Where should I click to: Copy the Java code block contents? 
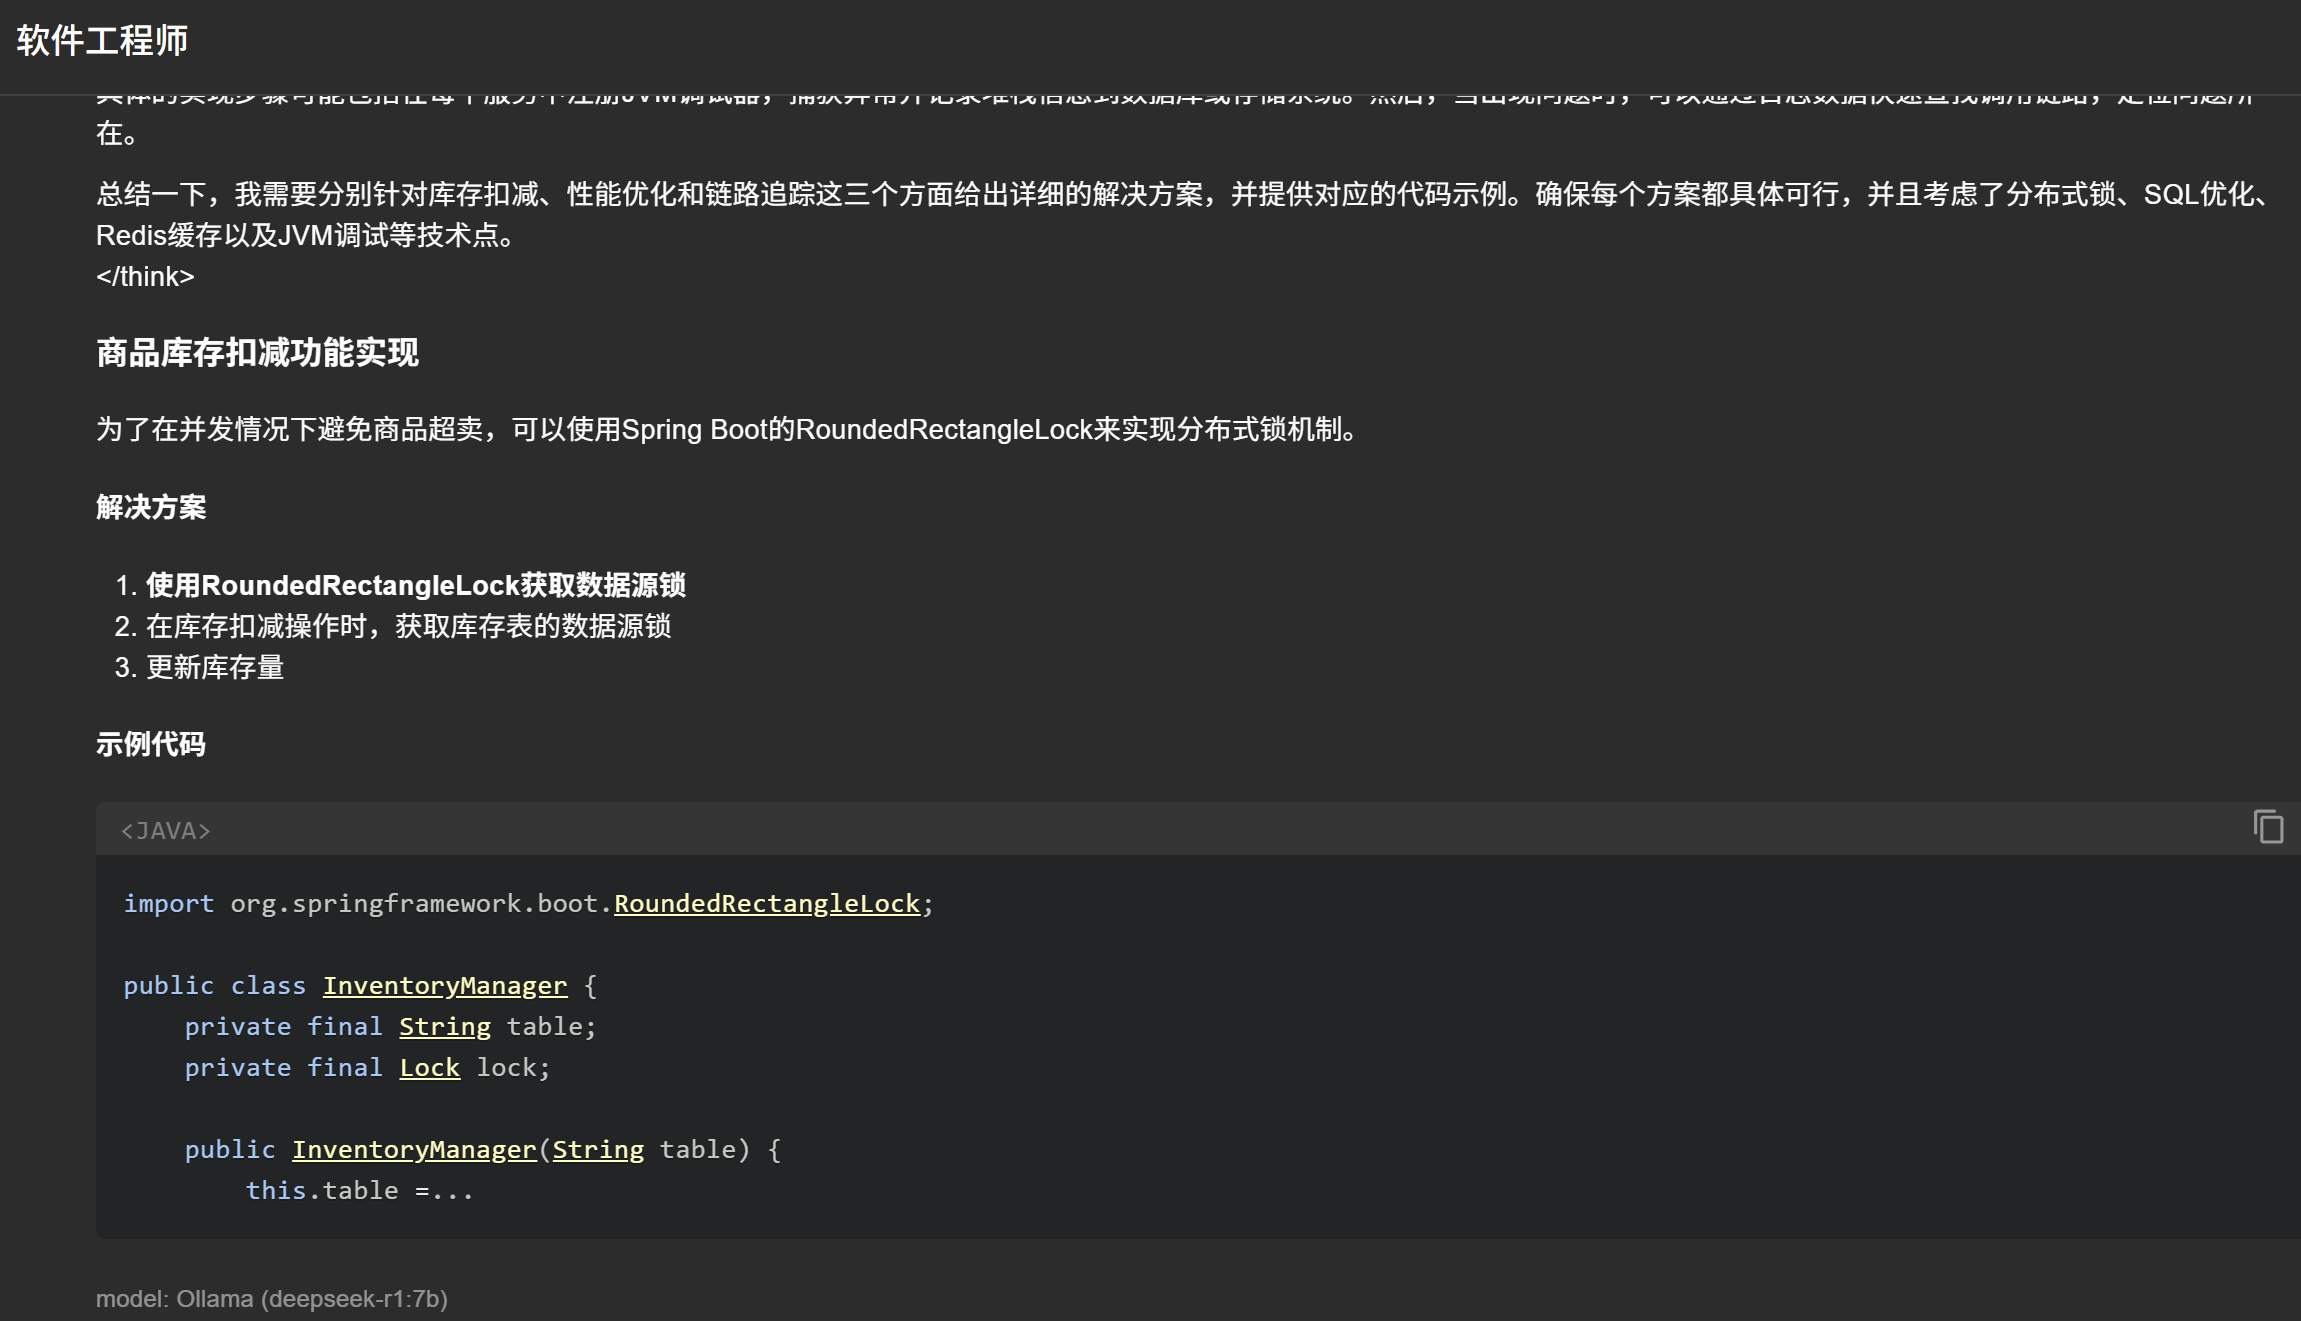[x=2268, y=827]
